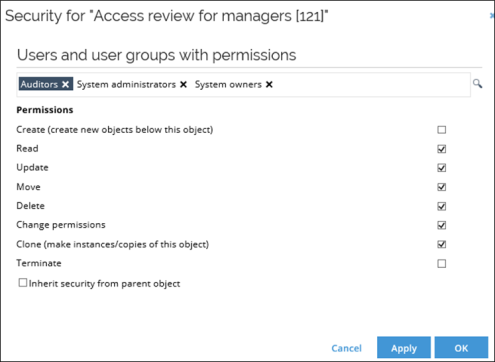Enable the Create permission checkbox
The image size is (495, 362).
[442, 130]
